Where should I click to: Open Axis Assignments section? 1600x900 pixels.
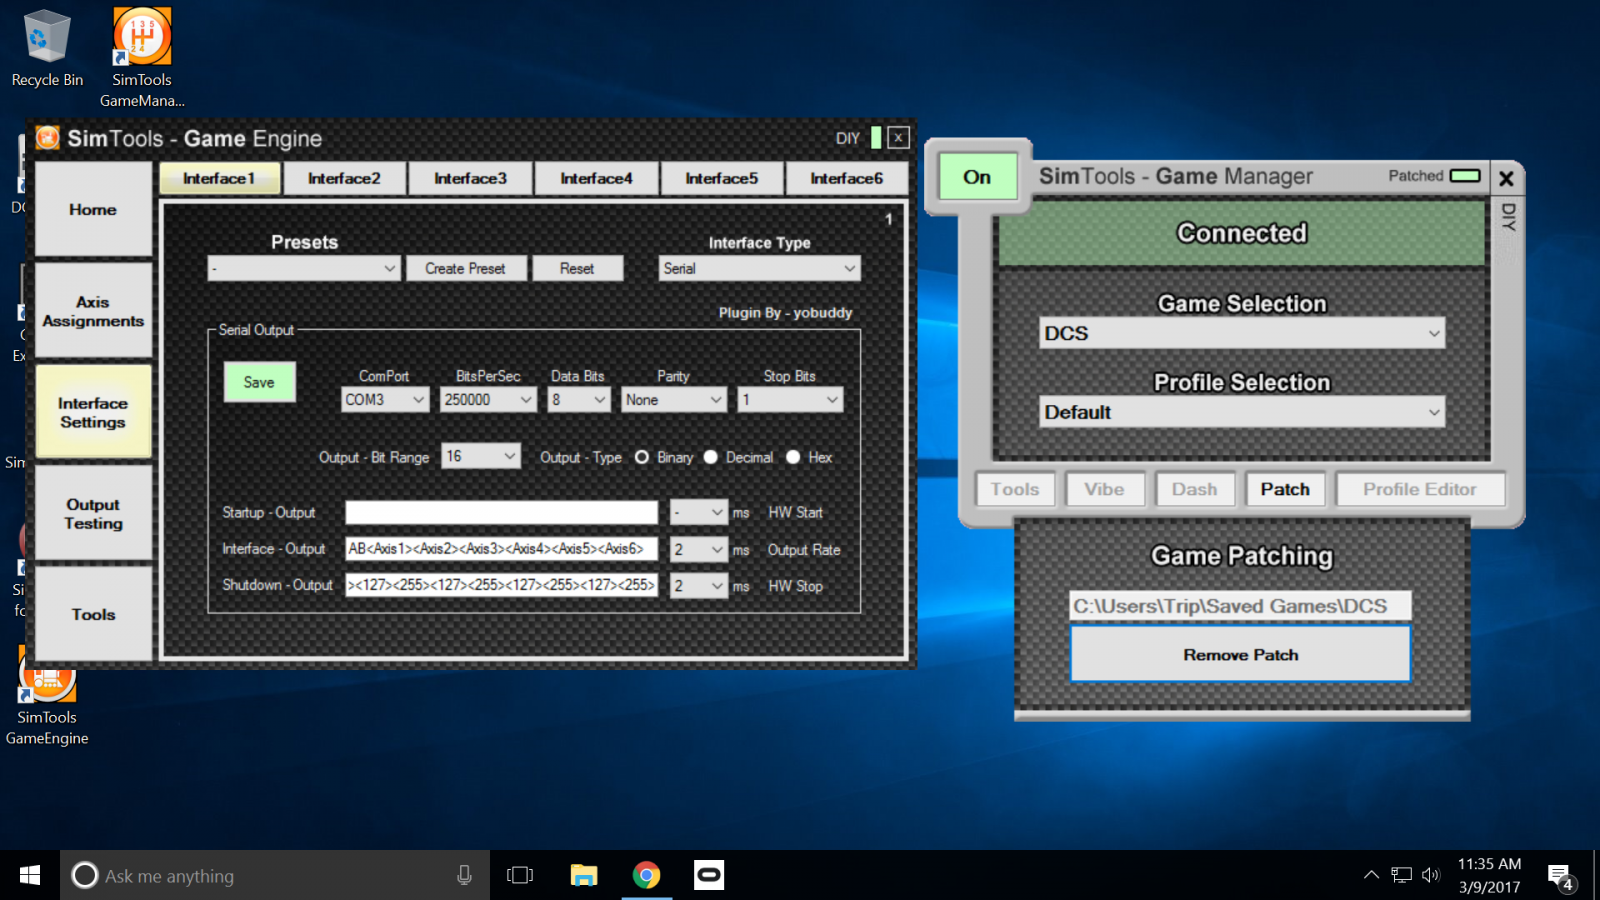pyautogui.click(x=93, y=311)
